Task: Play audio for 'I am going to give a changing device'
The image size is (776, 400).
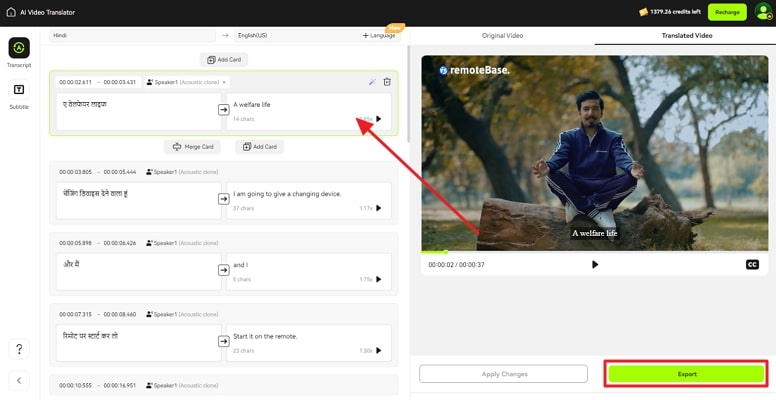Action: tap(379, 208)
